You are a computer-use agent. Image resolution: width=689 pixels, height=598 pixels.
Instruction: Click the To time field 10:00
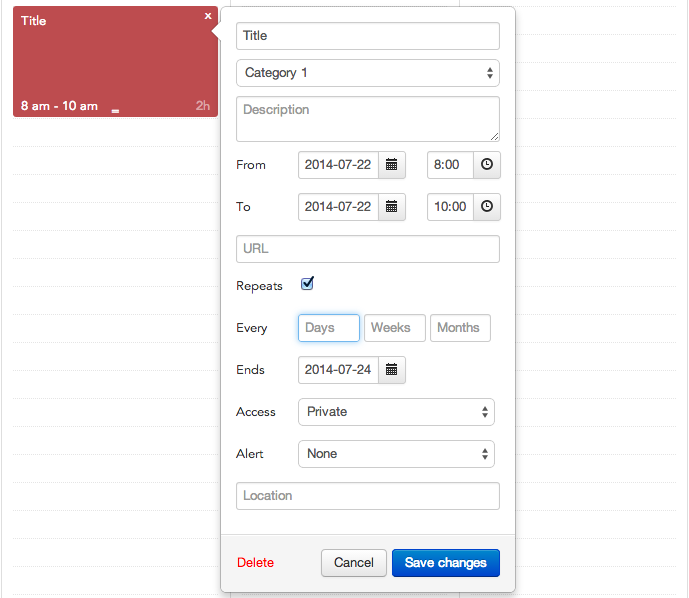450,207
